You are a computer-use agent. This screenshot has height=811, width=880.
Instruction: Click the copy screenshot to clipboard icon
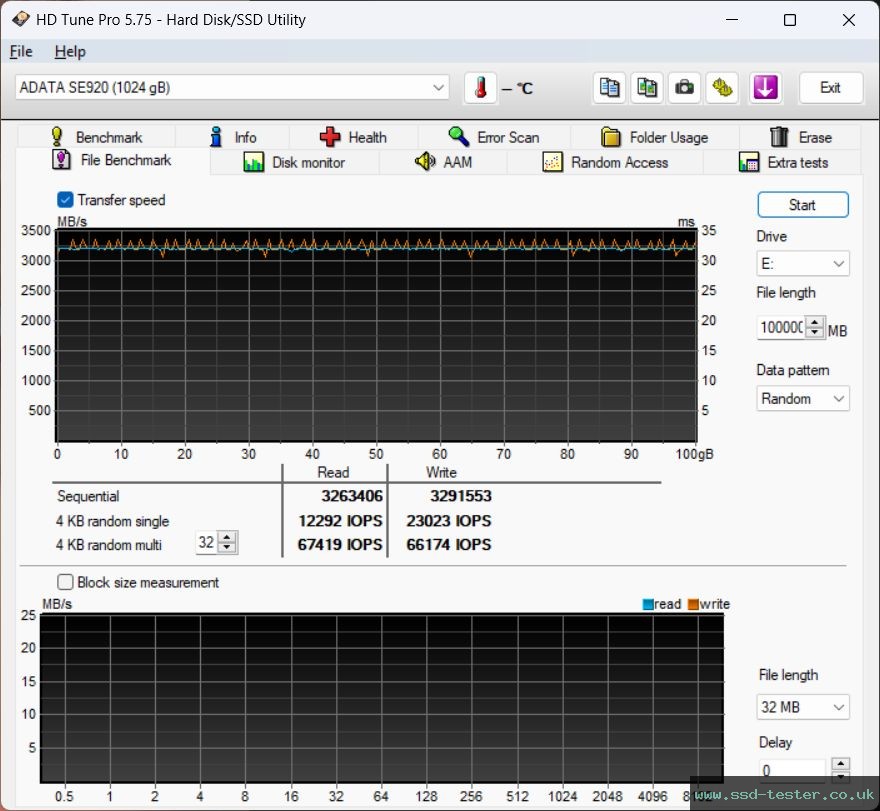click(x=647, y=88)
